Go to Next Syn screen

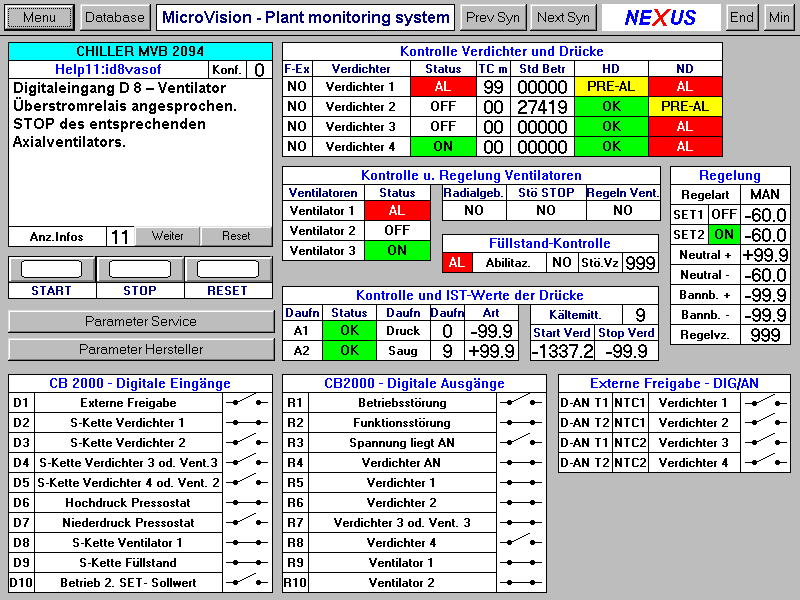click(563, 17)
